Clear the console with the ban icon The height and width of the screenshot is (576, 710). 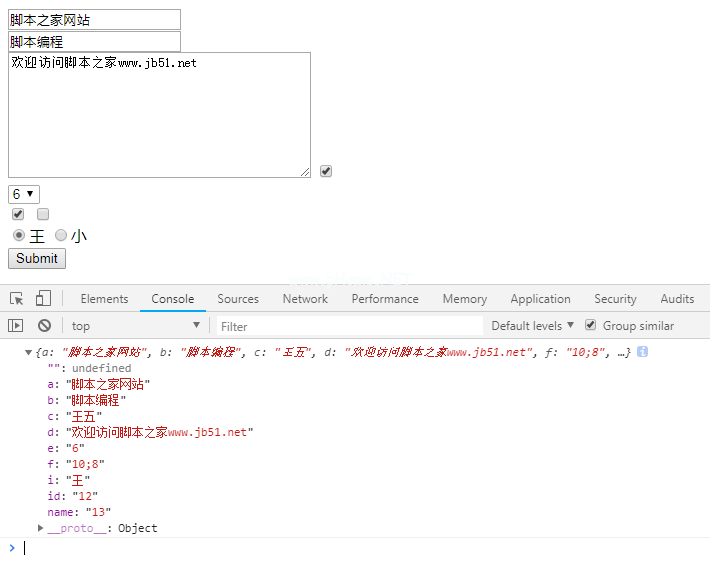click(x=44, y=326)
